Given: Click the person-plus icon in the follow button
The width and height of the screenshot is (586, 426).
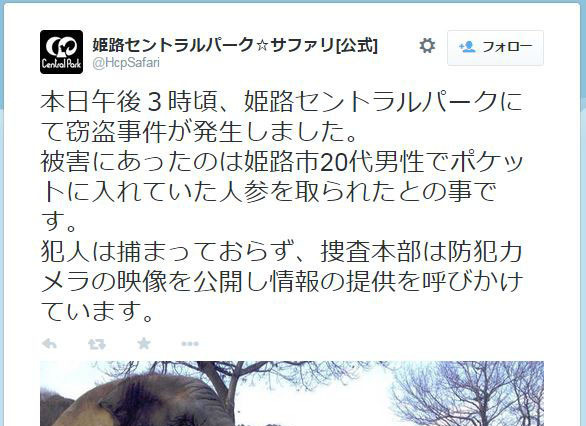Looking at the screenshot, I should pos(467,47).
